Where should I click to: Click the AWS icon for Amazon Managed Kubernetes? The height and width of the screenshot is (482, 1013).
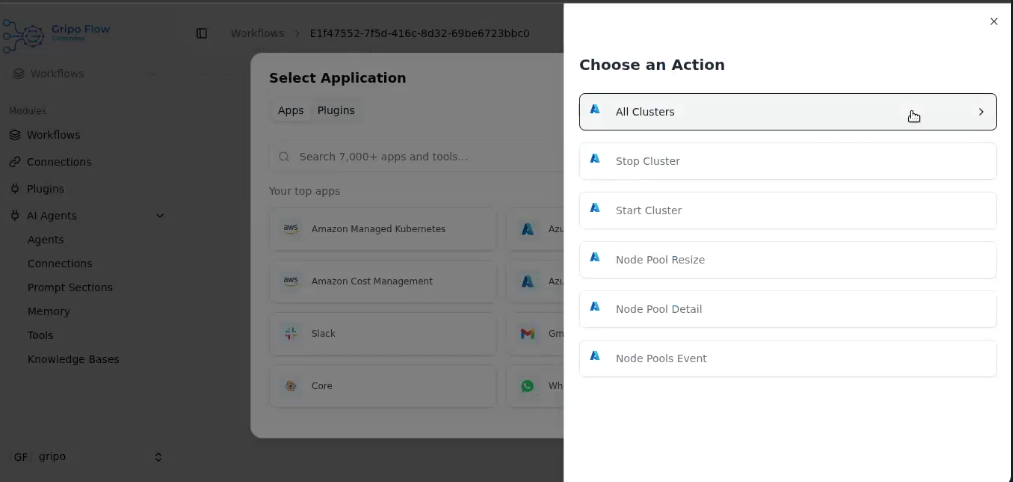pyautogui.click(x=291, y=229)
